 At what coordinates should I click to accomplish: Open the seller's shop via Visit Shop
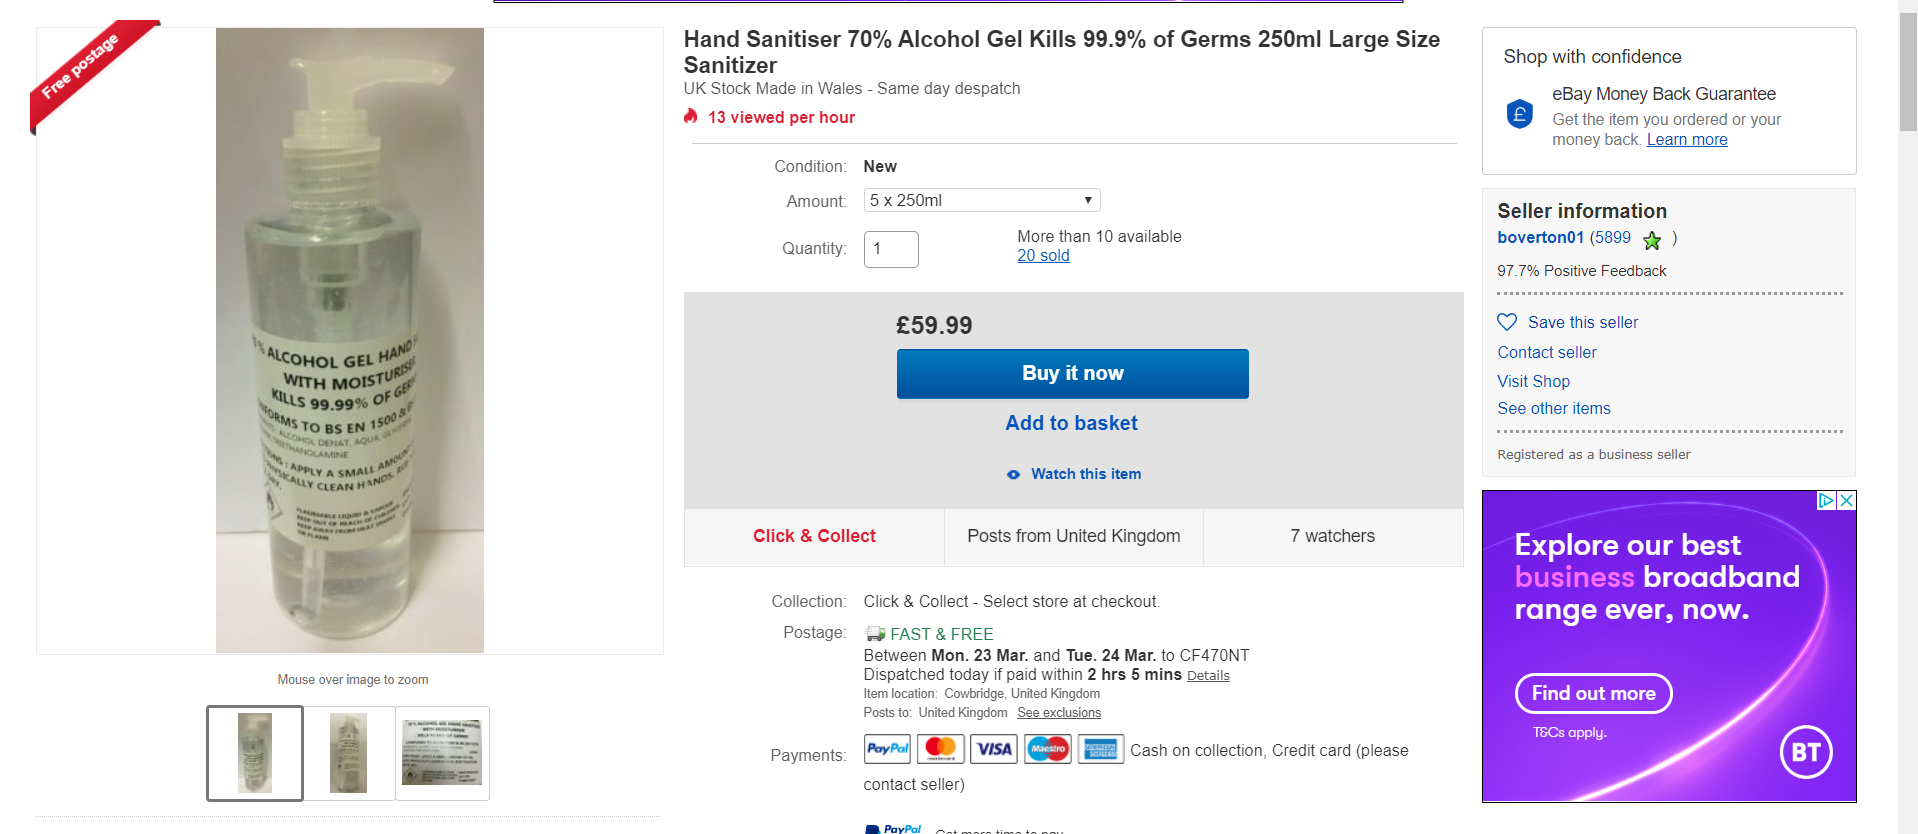[1533, 381]
